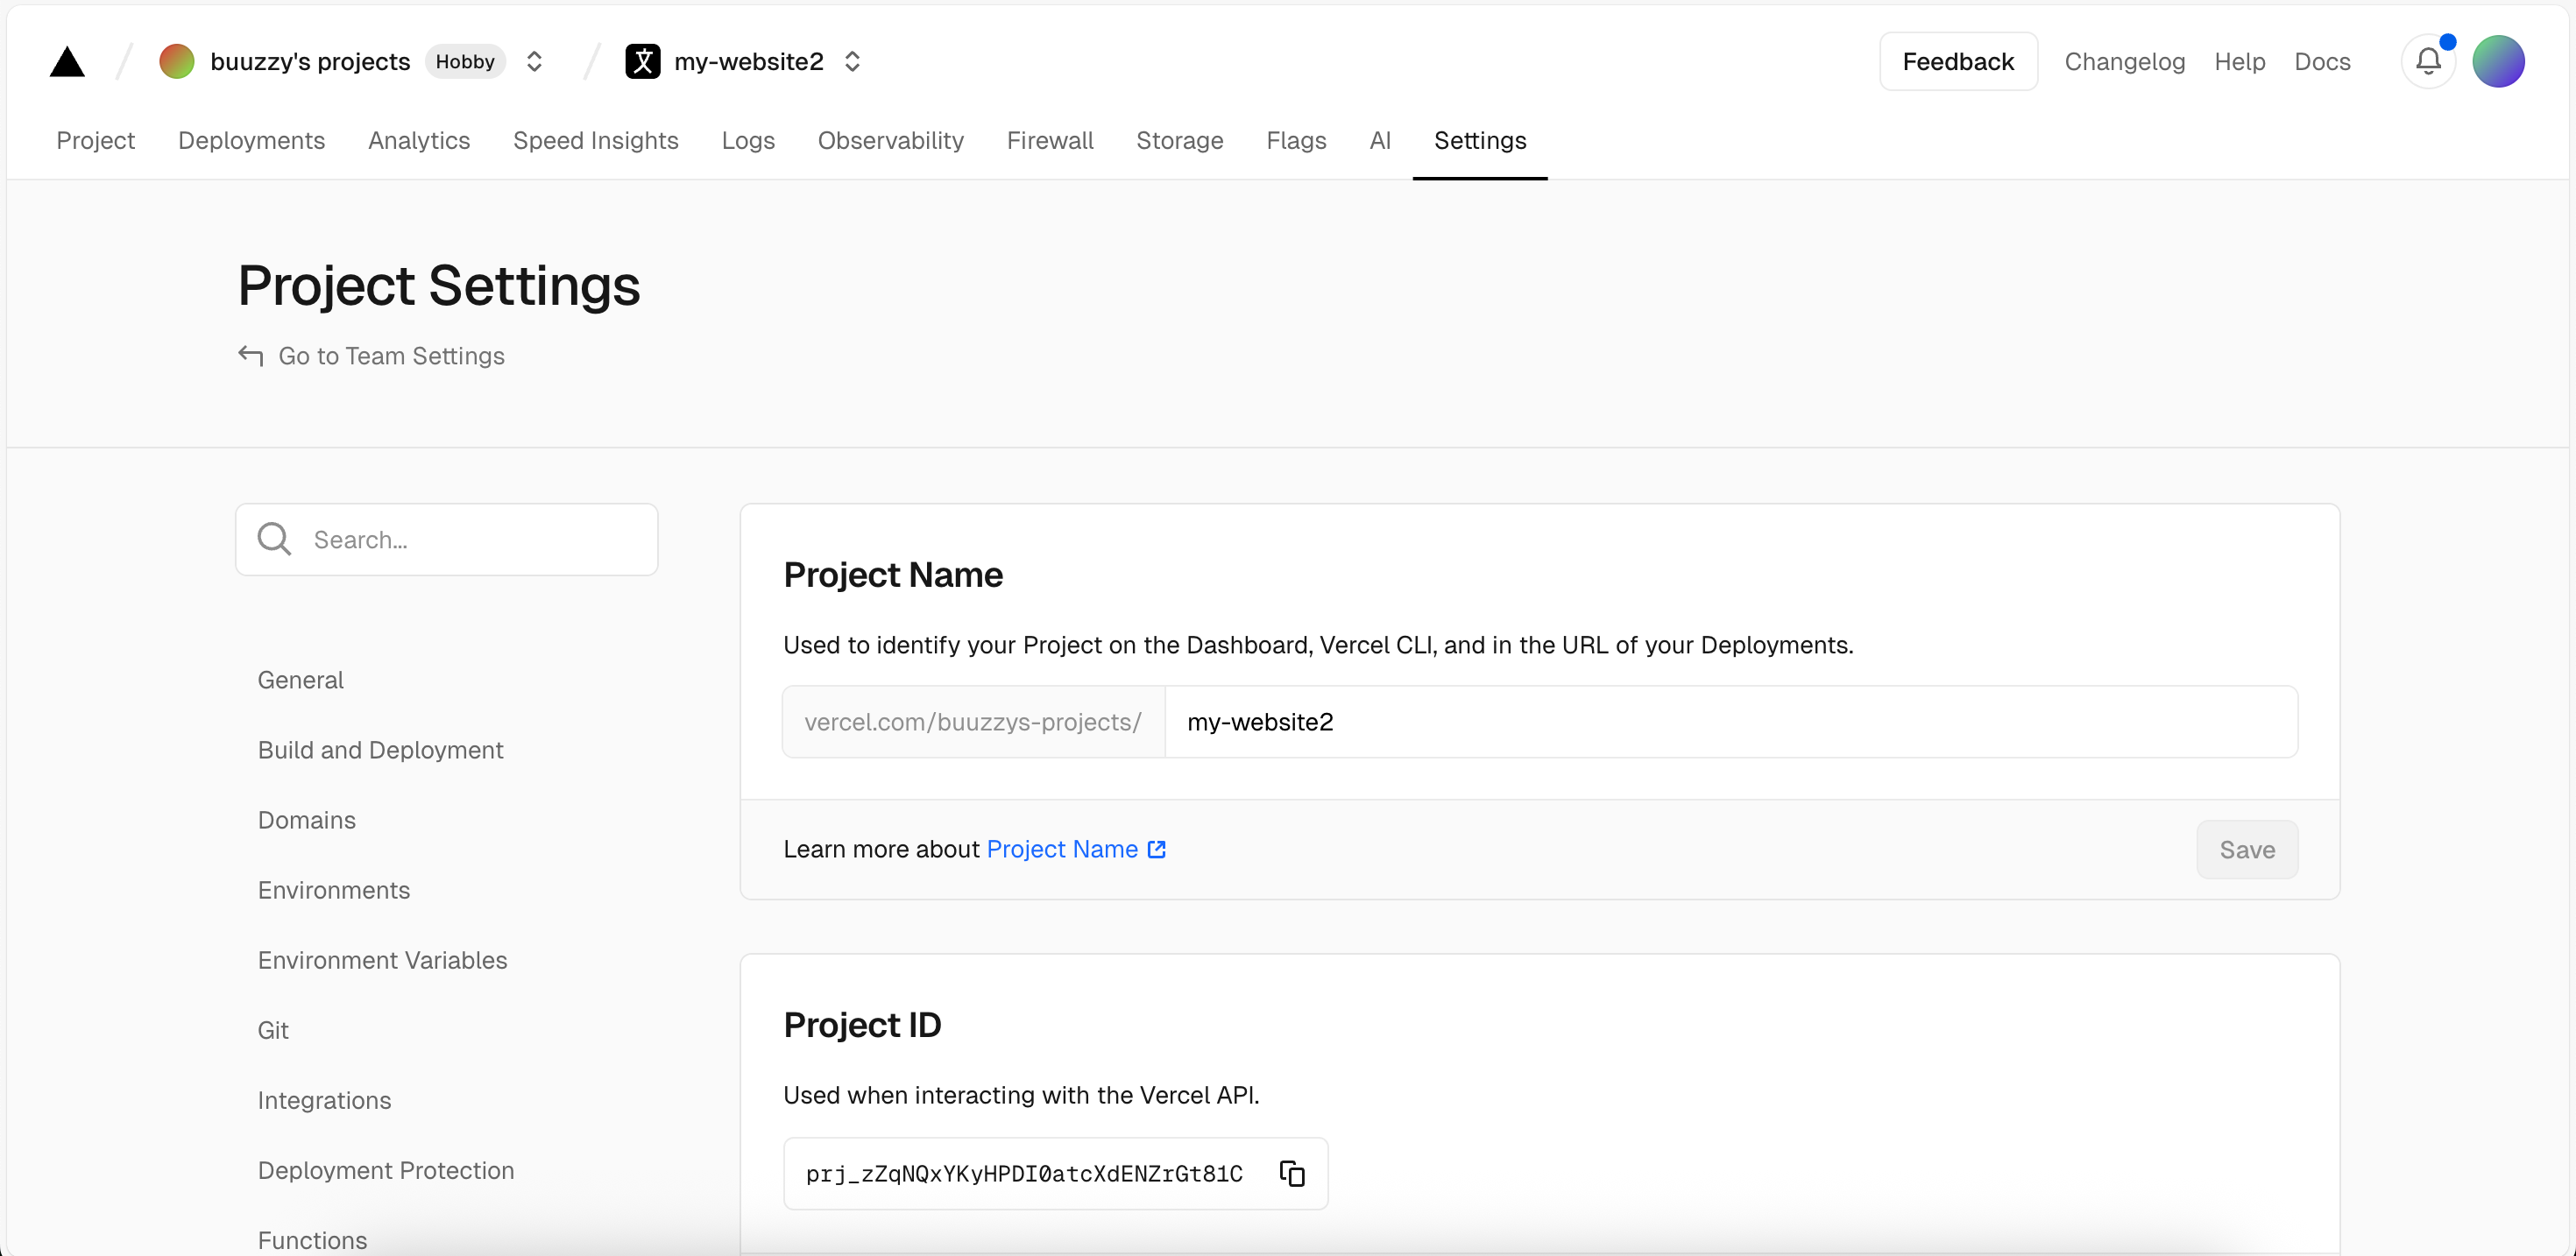The width and height of the screenshot is (2576, 1256).
Task: Select the AI tab
Action: tap(1380, 141)
